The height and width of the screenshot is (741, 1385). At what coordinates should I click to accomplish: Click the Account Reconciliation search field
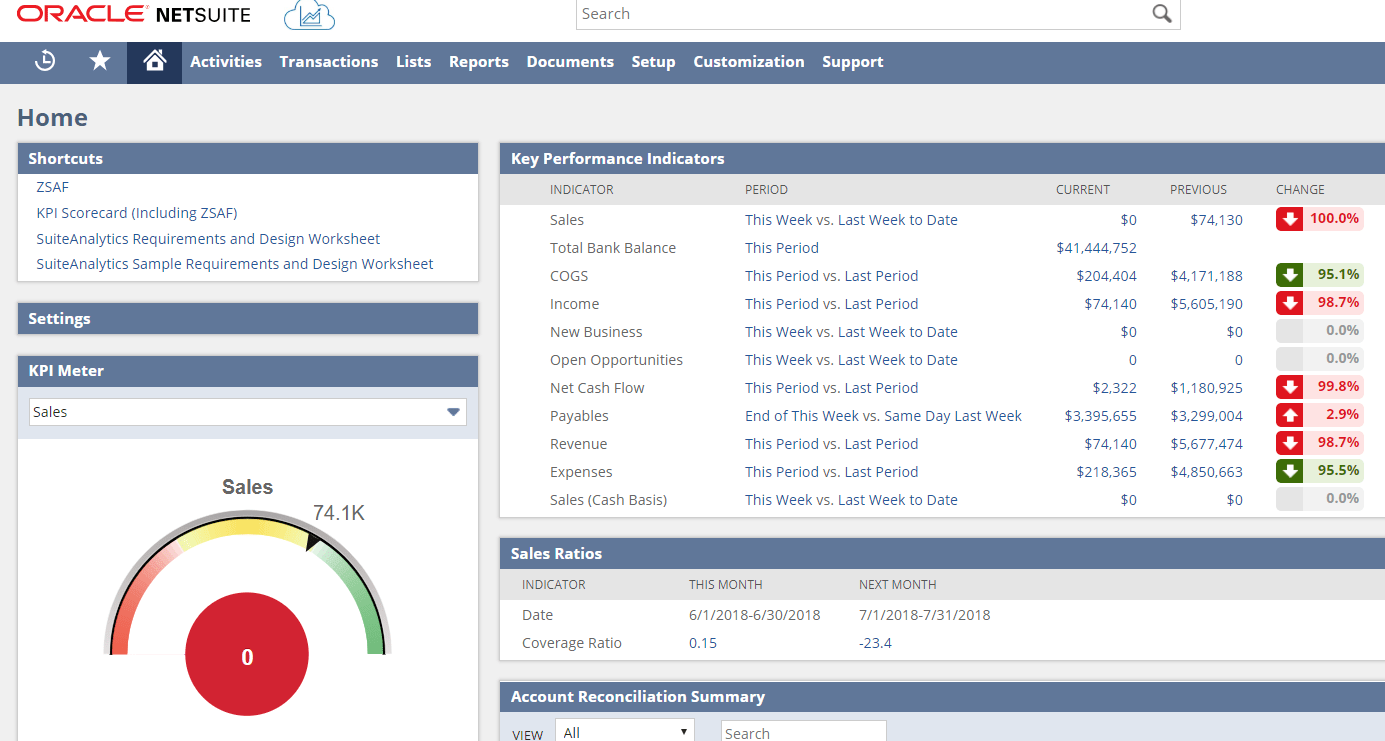802,732
